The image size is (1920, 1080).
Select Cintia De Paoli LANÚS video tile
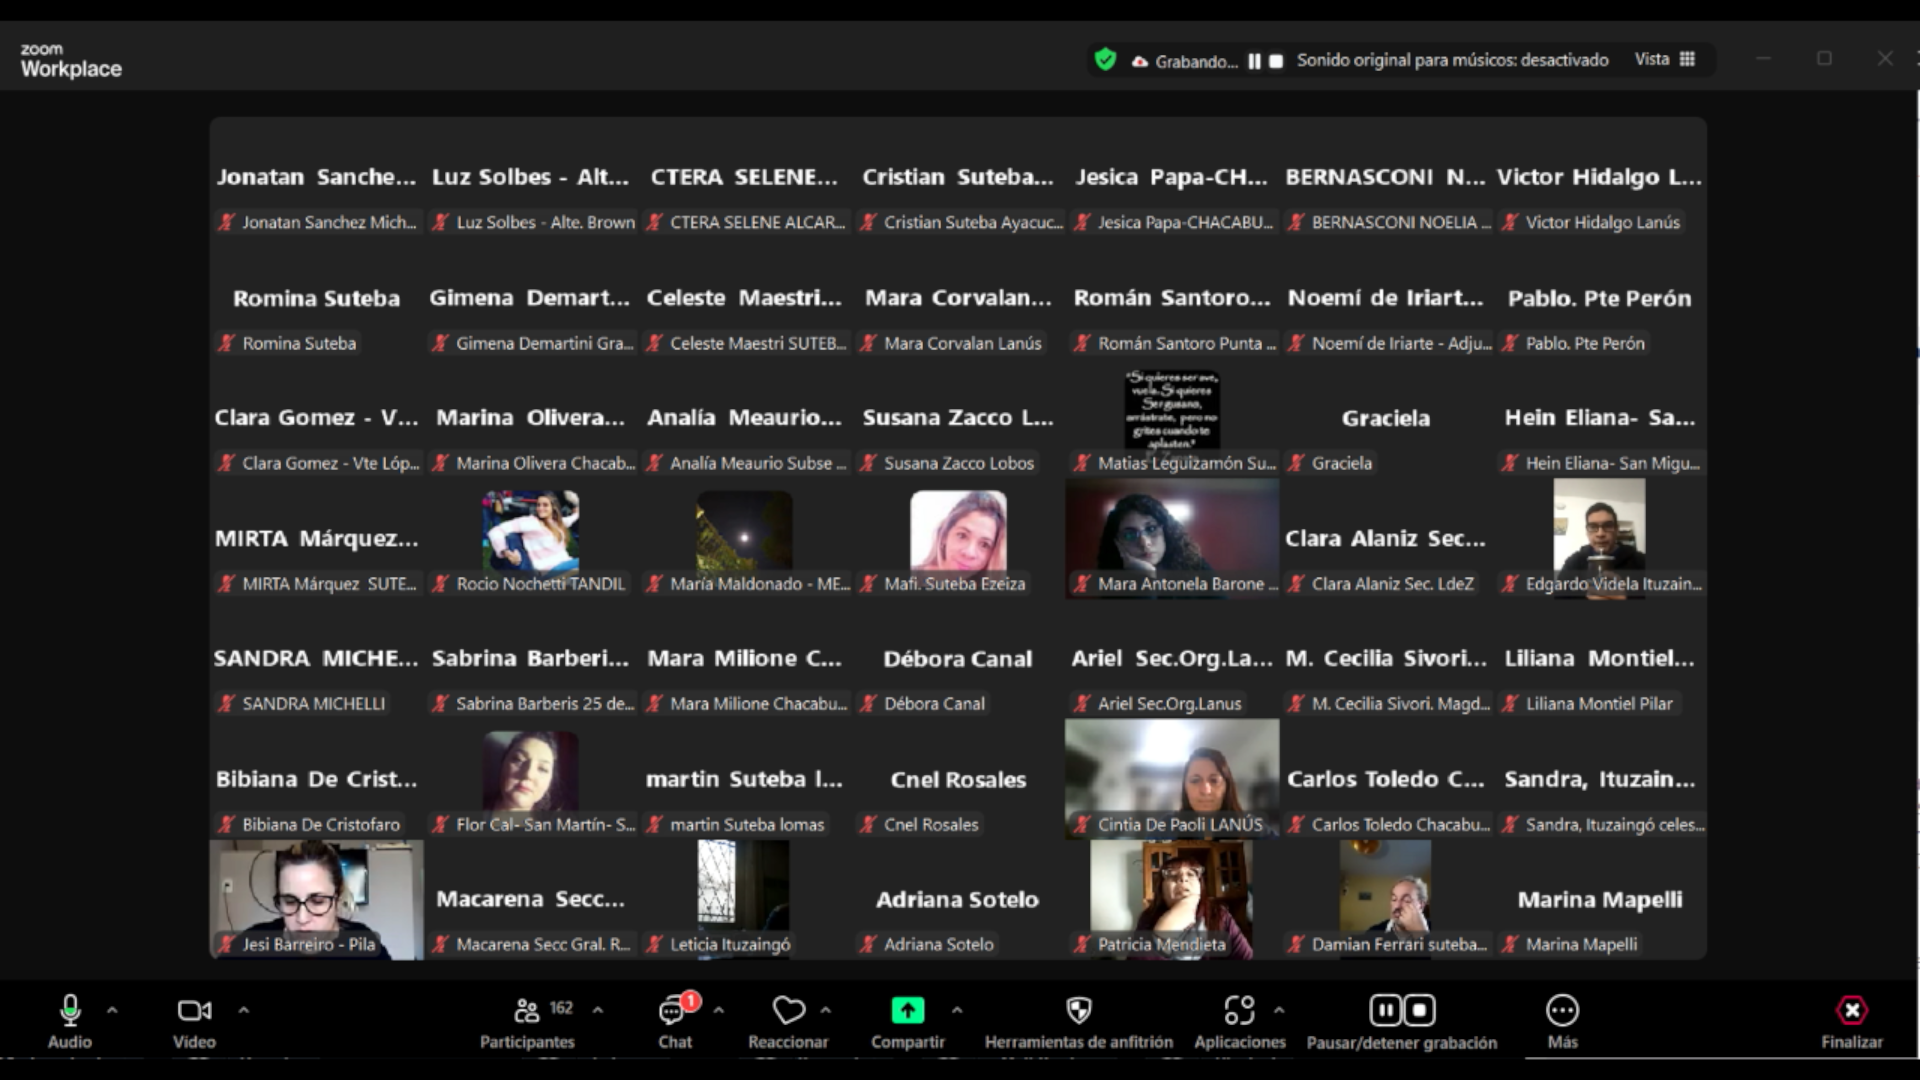(1171, 777)
